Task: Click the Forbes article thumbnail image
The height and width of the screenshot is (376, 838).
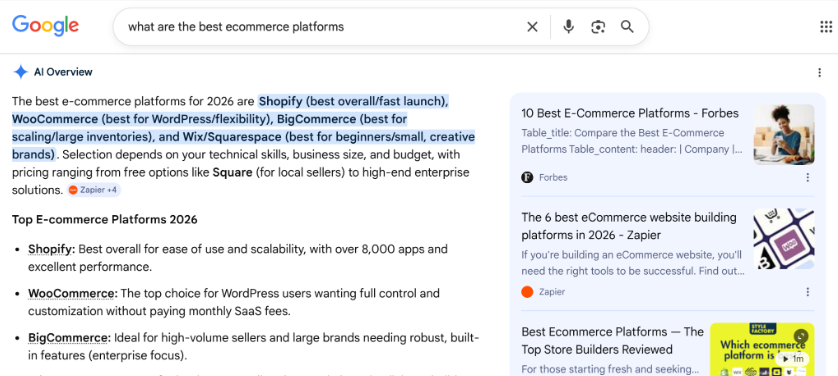Action: (x=783, y=135)
